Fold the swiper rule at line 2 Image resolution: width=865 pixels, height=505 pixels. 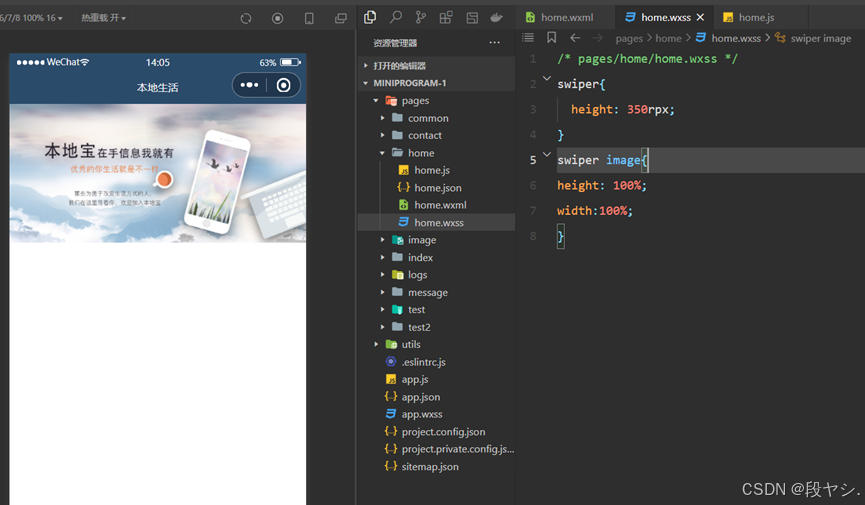tap(547, 78)
